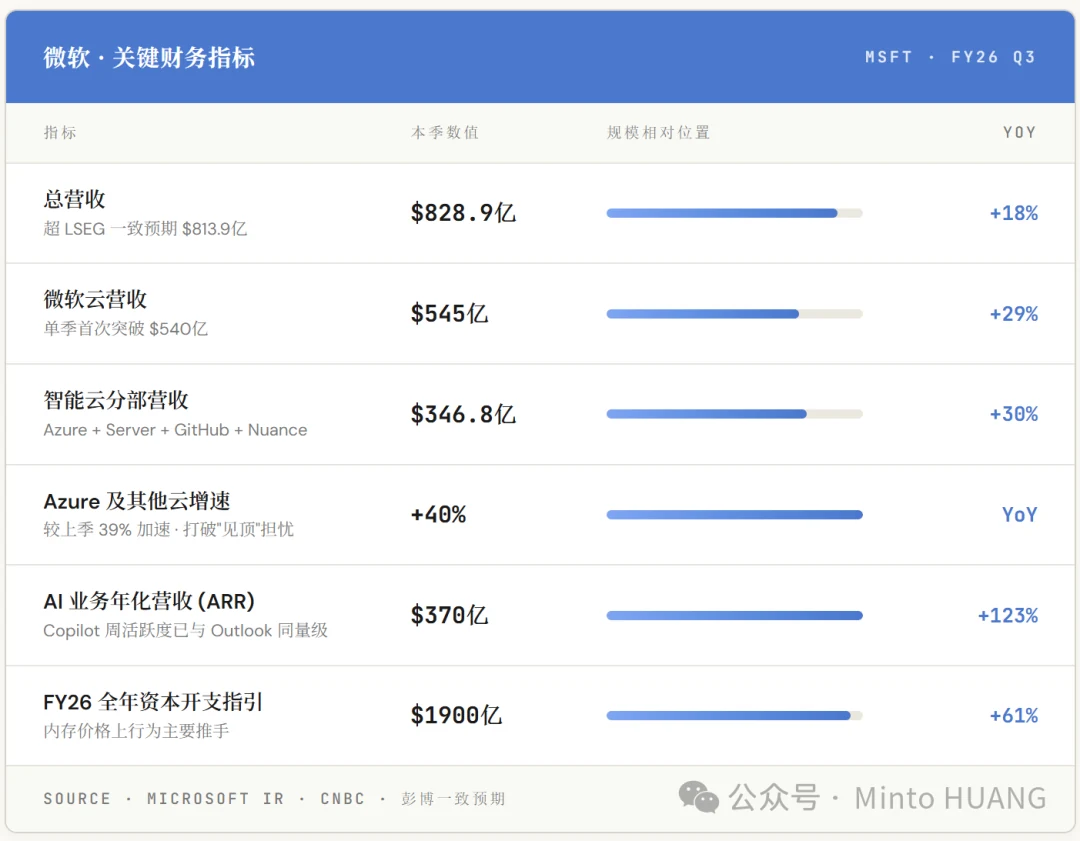Click the +29% growth figure
This screenshot has height=841, width=1080.
pyautogui.click(x=1014, y=314)
